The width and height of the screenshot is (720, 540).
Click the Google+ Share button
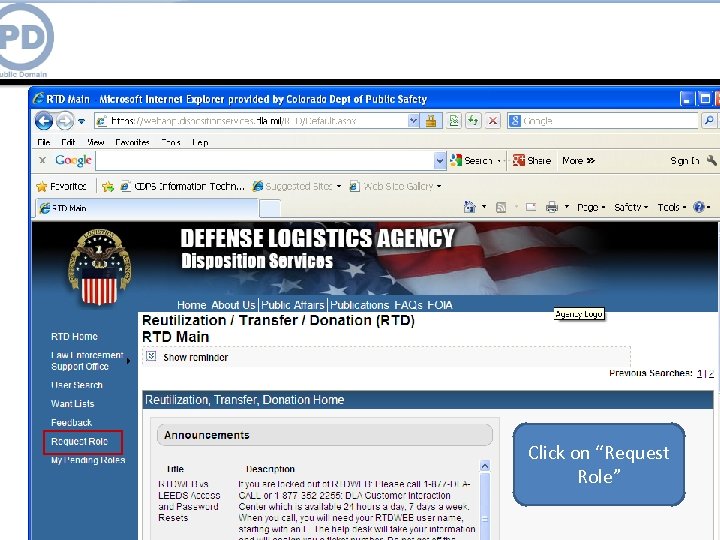[x=532, y=160]
